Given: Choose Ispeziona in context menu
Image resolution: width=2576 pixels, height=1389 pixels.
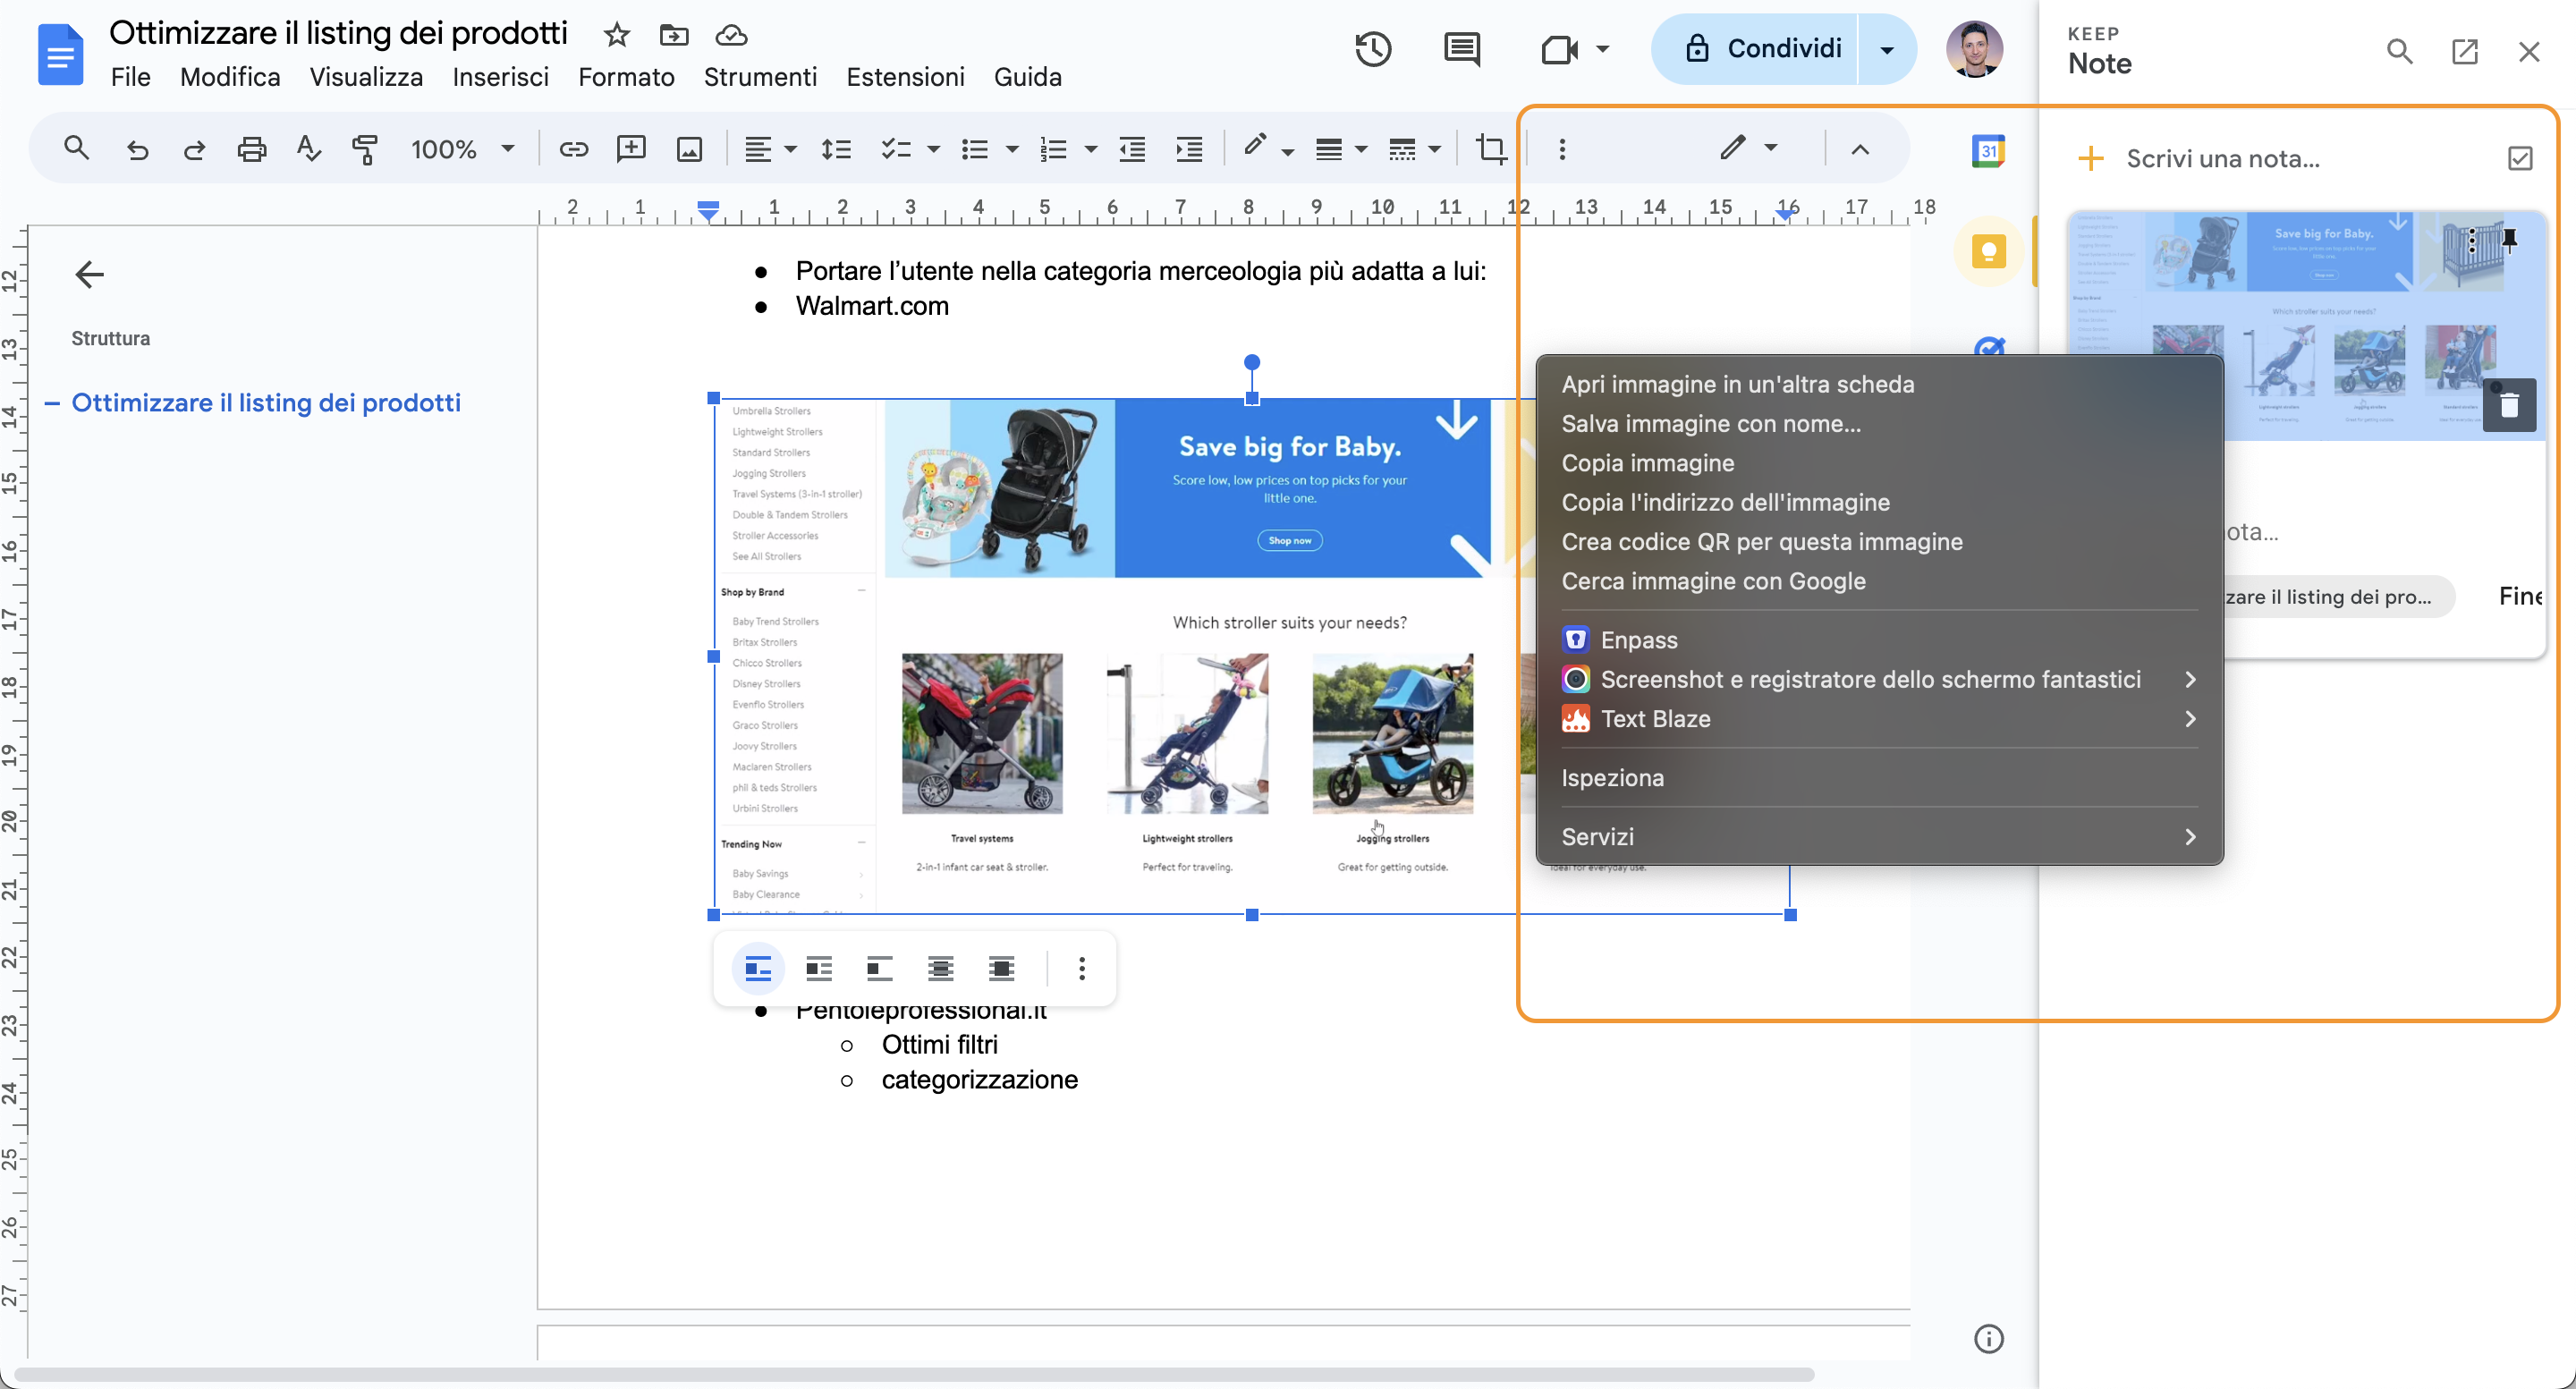Looking at the screenshot, I should coord(1612,778).
